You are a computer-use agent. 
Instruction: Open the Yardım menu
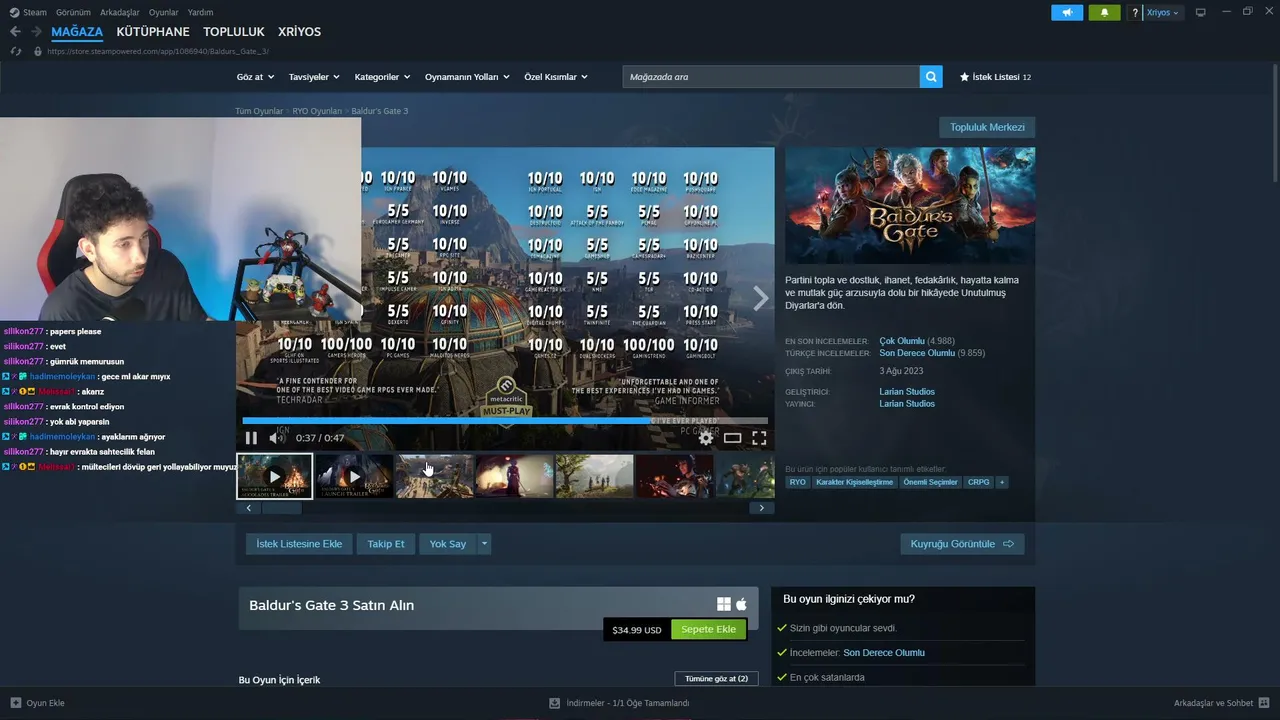[201, 13]
